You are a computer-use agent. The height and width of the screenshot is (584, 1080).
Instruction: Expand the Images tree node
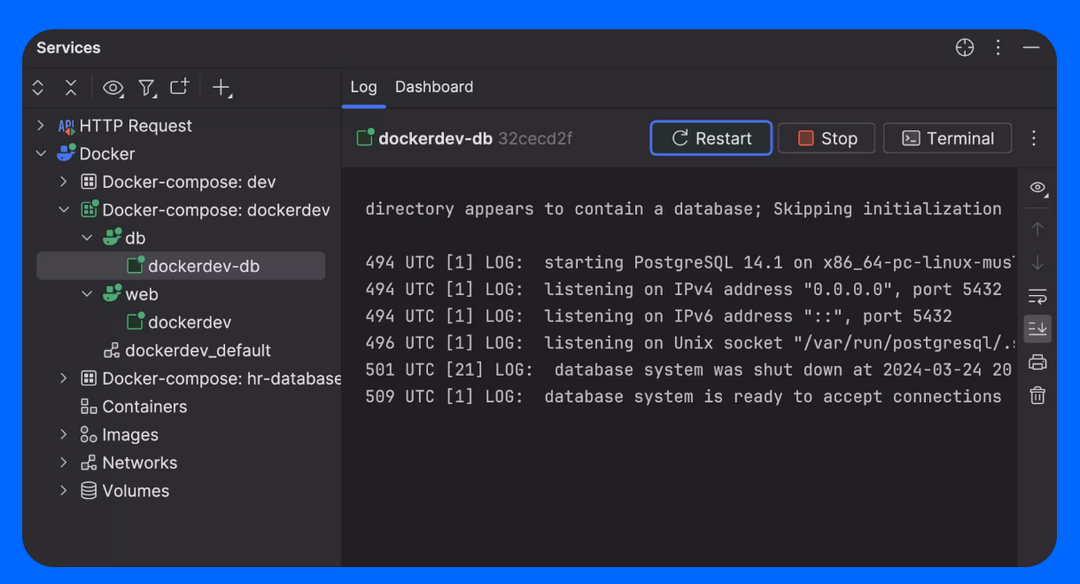64,435
